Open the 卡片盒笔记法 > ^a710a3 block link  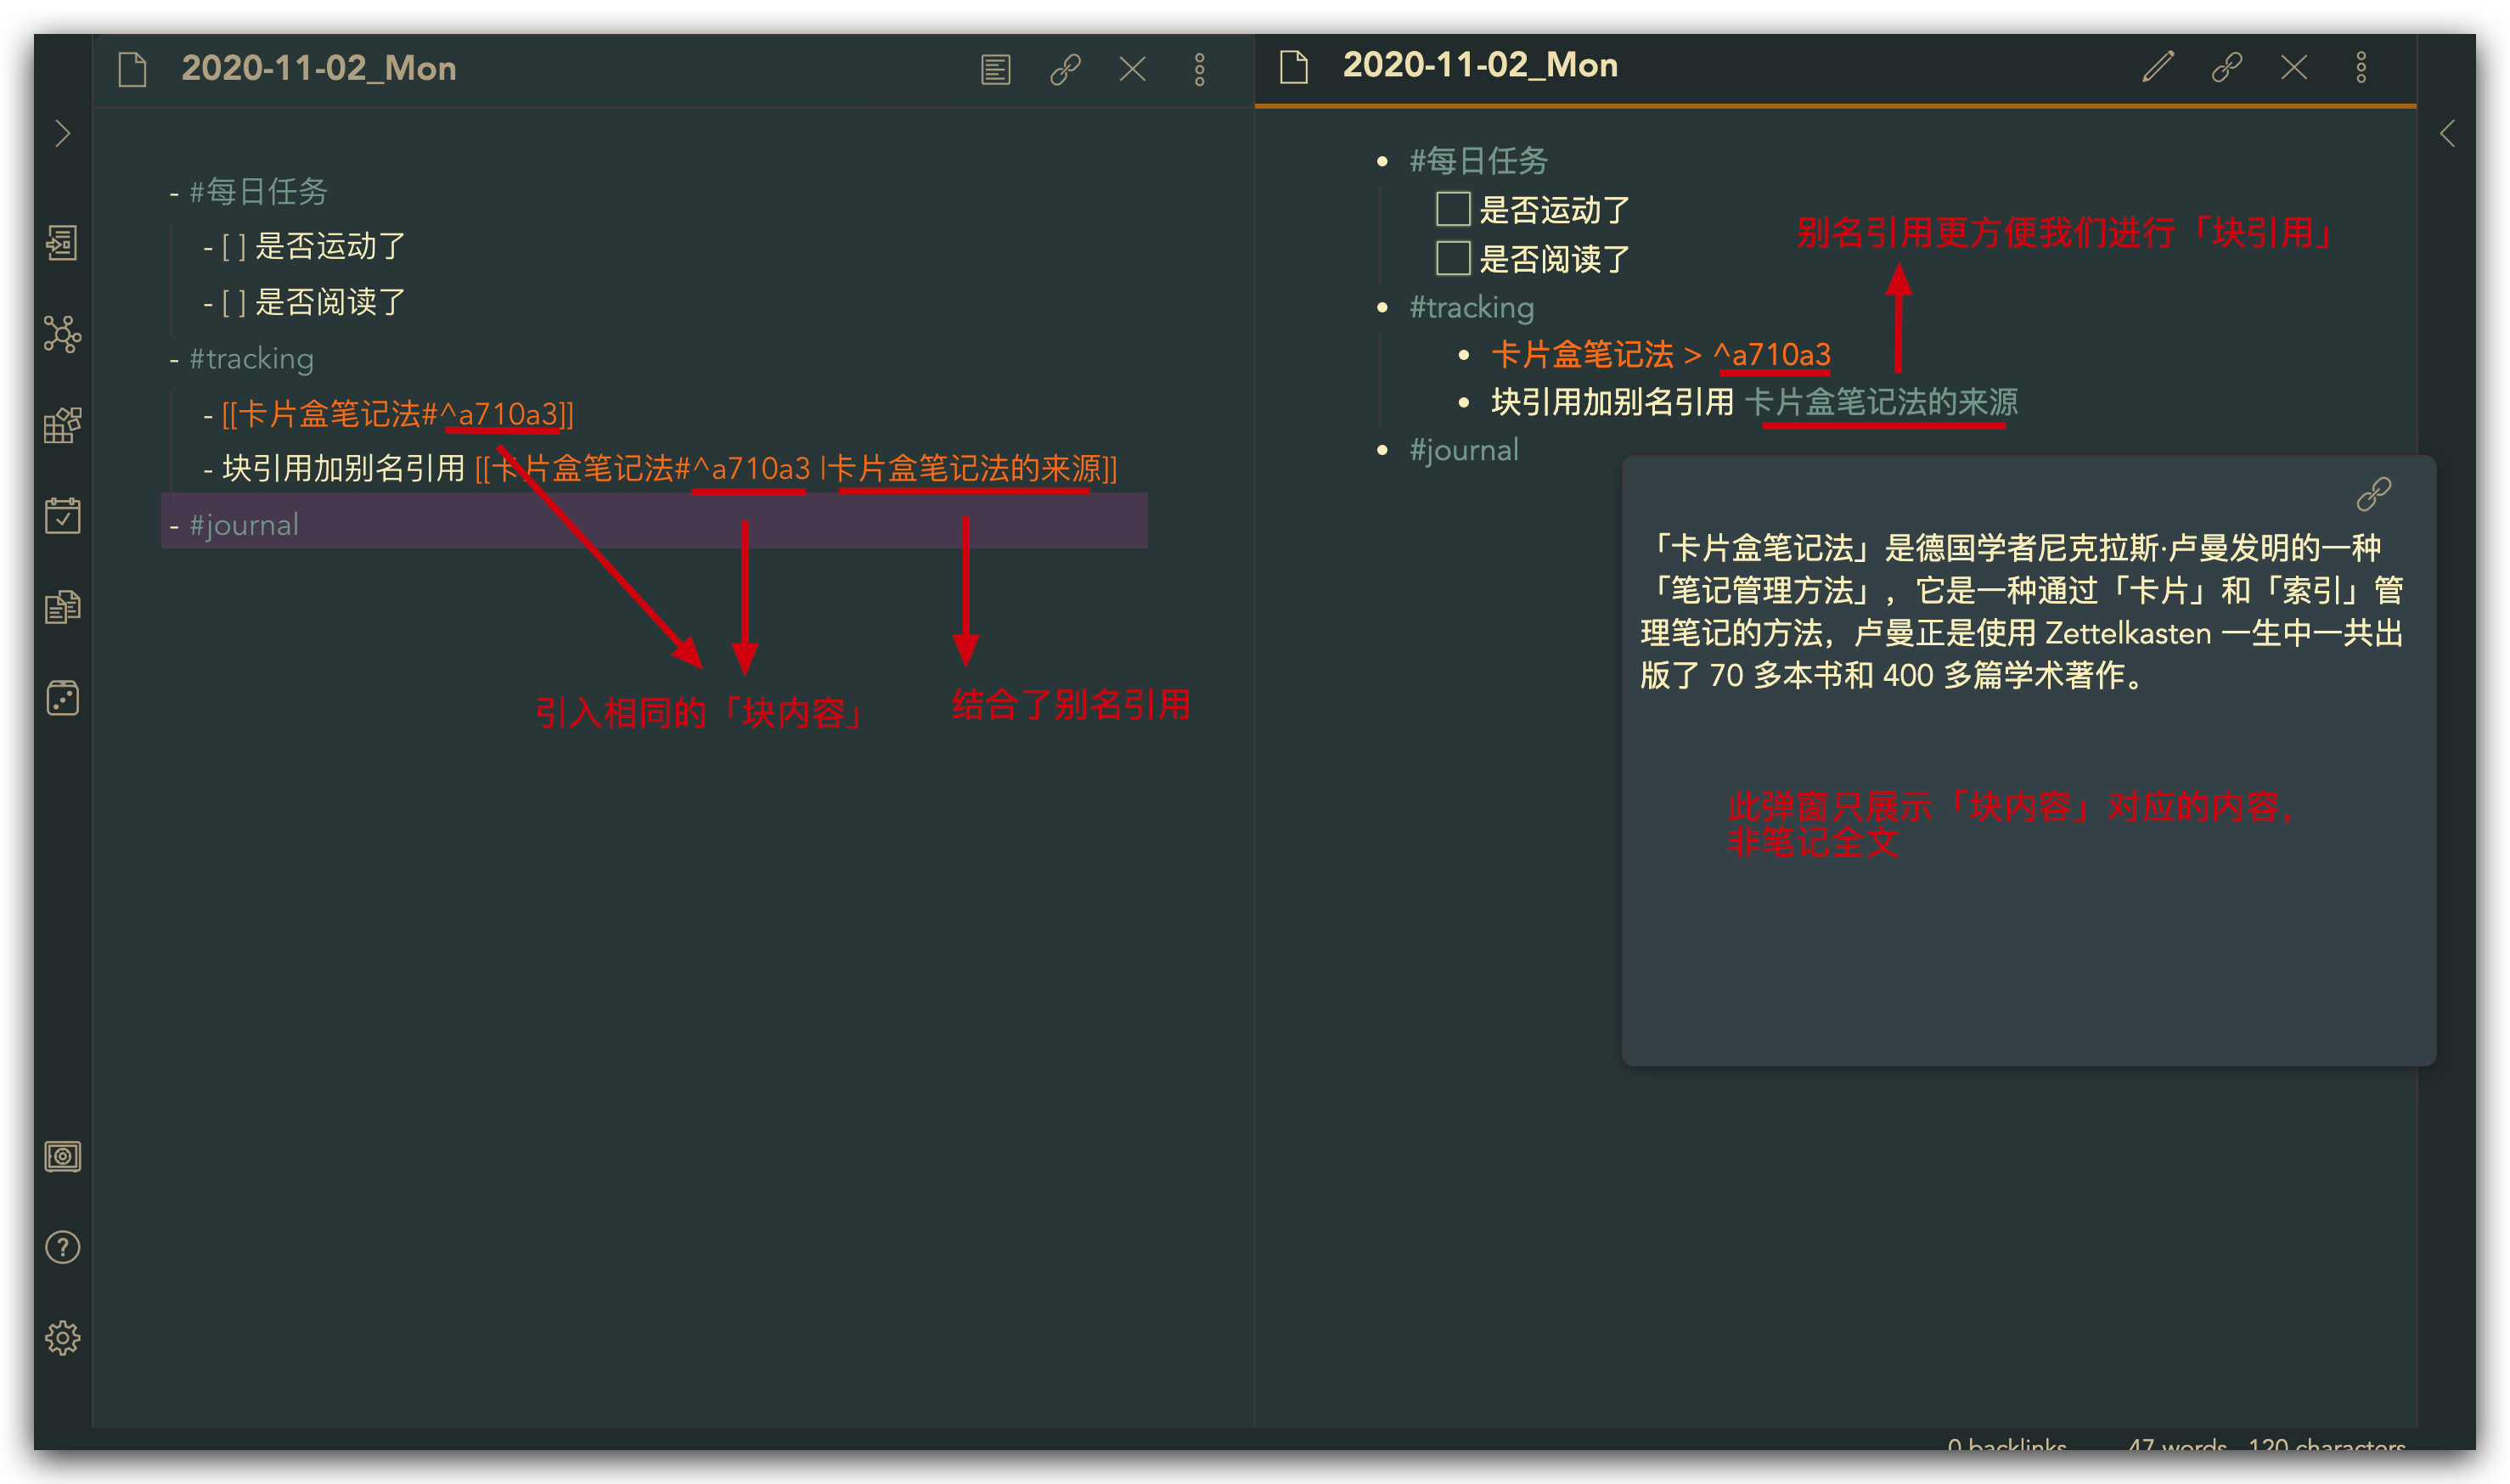pyautogui.click(x=1661, y=354)
